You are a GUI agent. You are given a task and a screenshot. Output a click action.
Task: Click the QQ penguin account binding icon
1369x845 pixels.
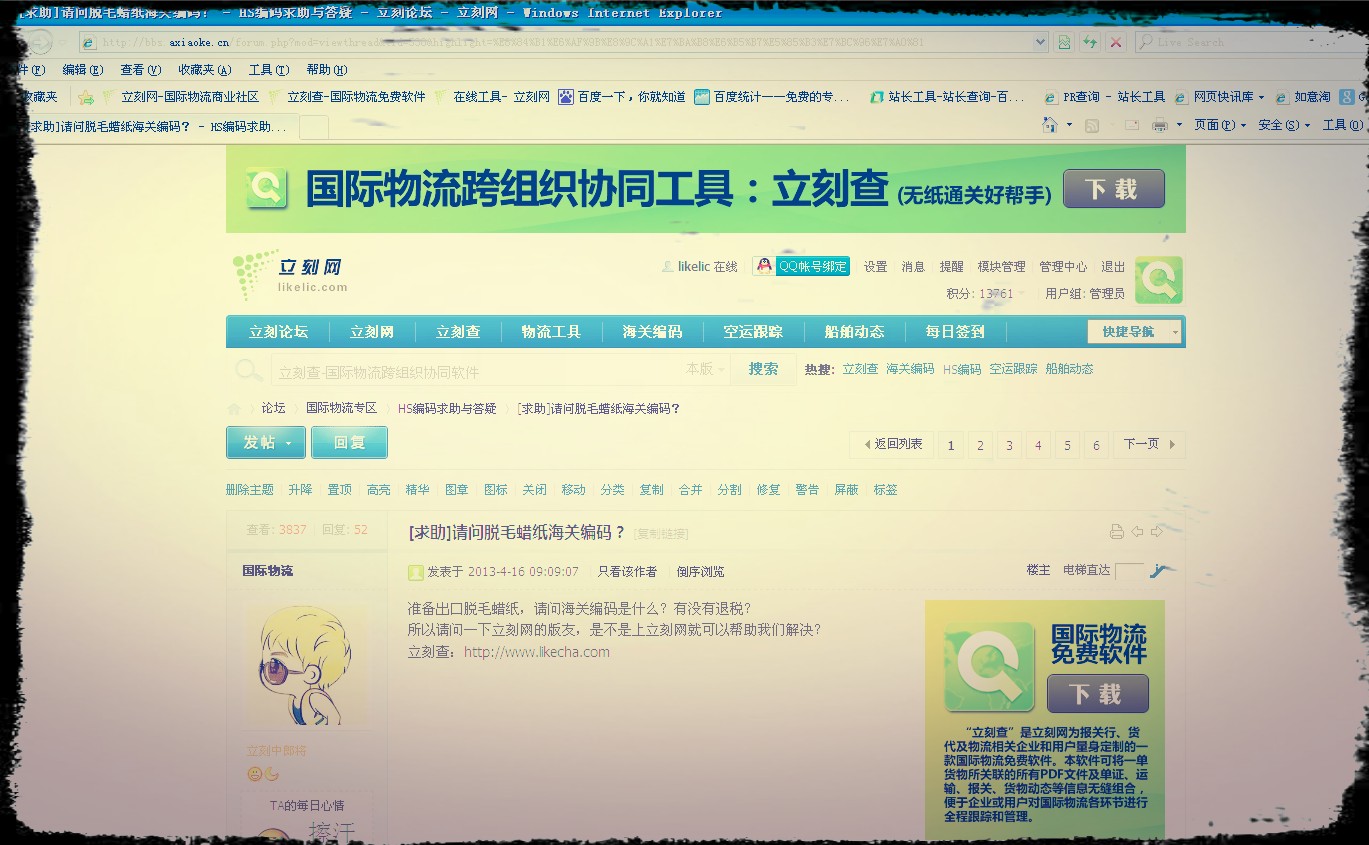pyautogui.click(x=764, y=266)
